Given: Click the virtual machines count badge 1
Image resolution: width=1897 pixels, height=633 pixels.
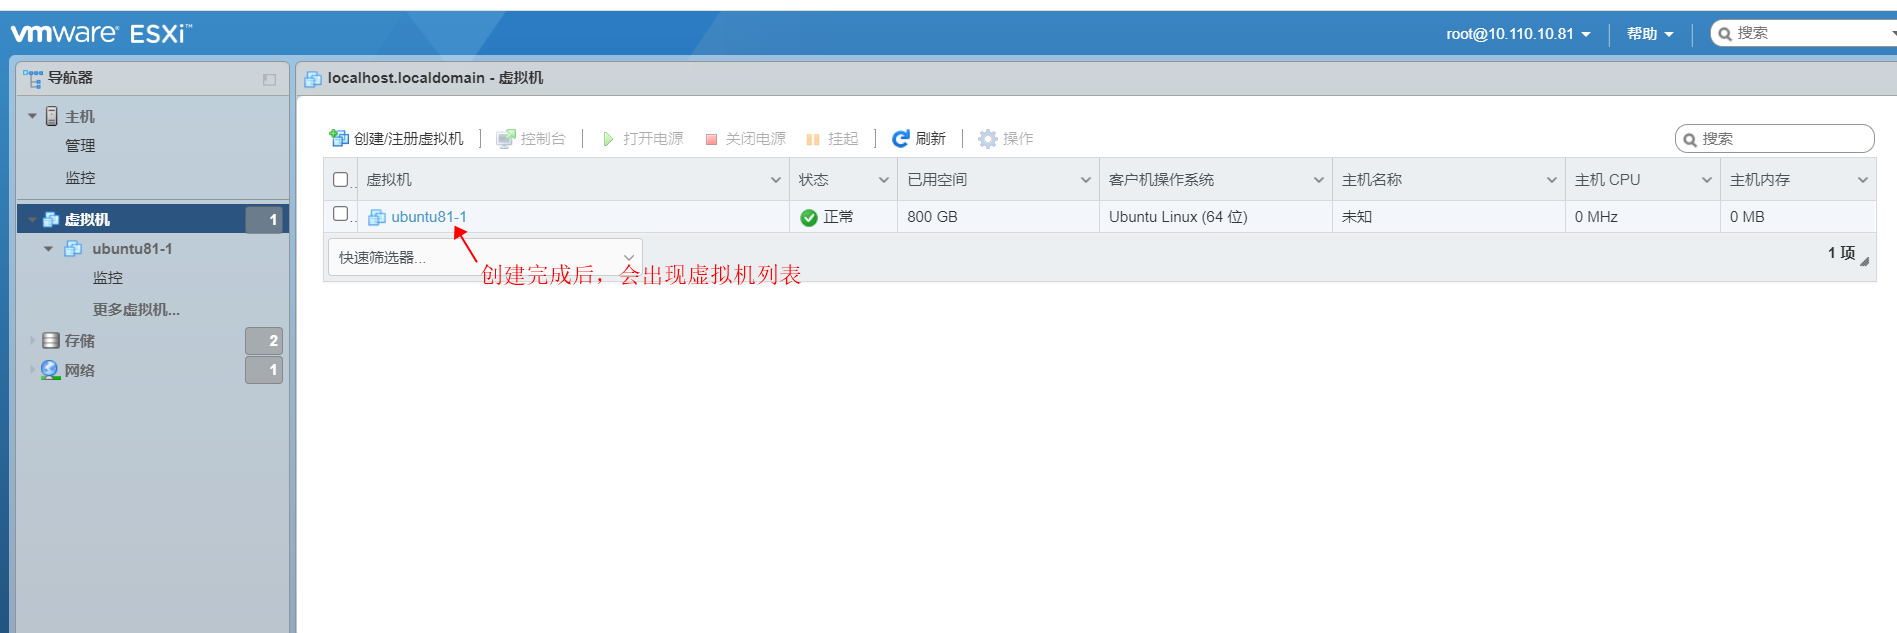Looking at the screenshot, I should [265, 219].
